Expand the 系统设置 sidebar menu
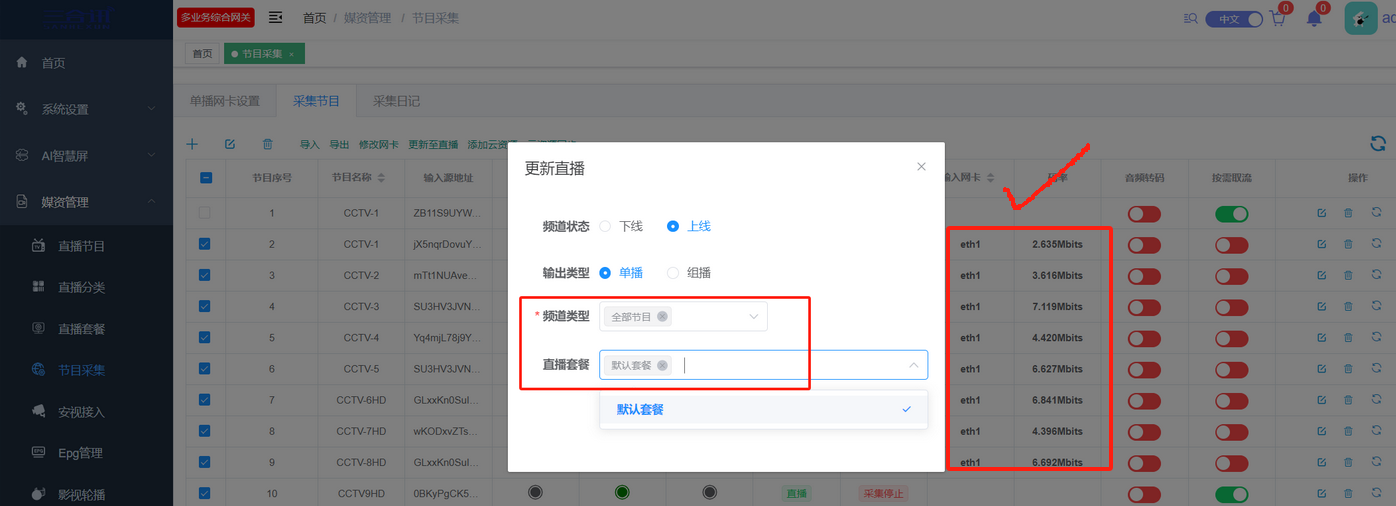Screen dimensions: 1396x506 pos(86,109)
